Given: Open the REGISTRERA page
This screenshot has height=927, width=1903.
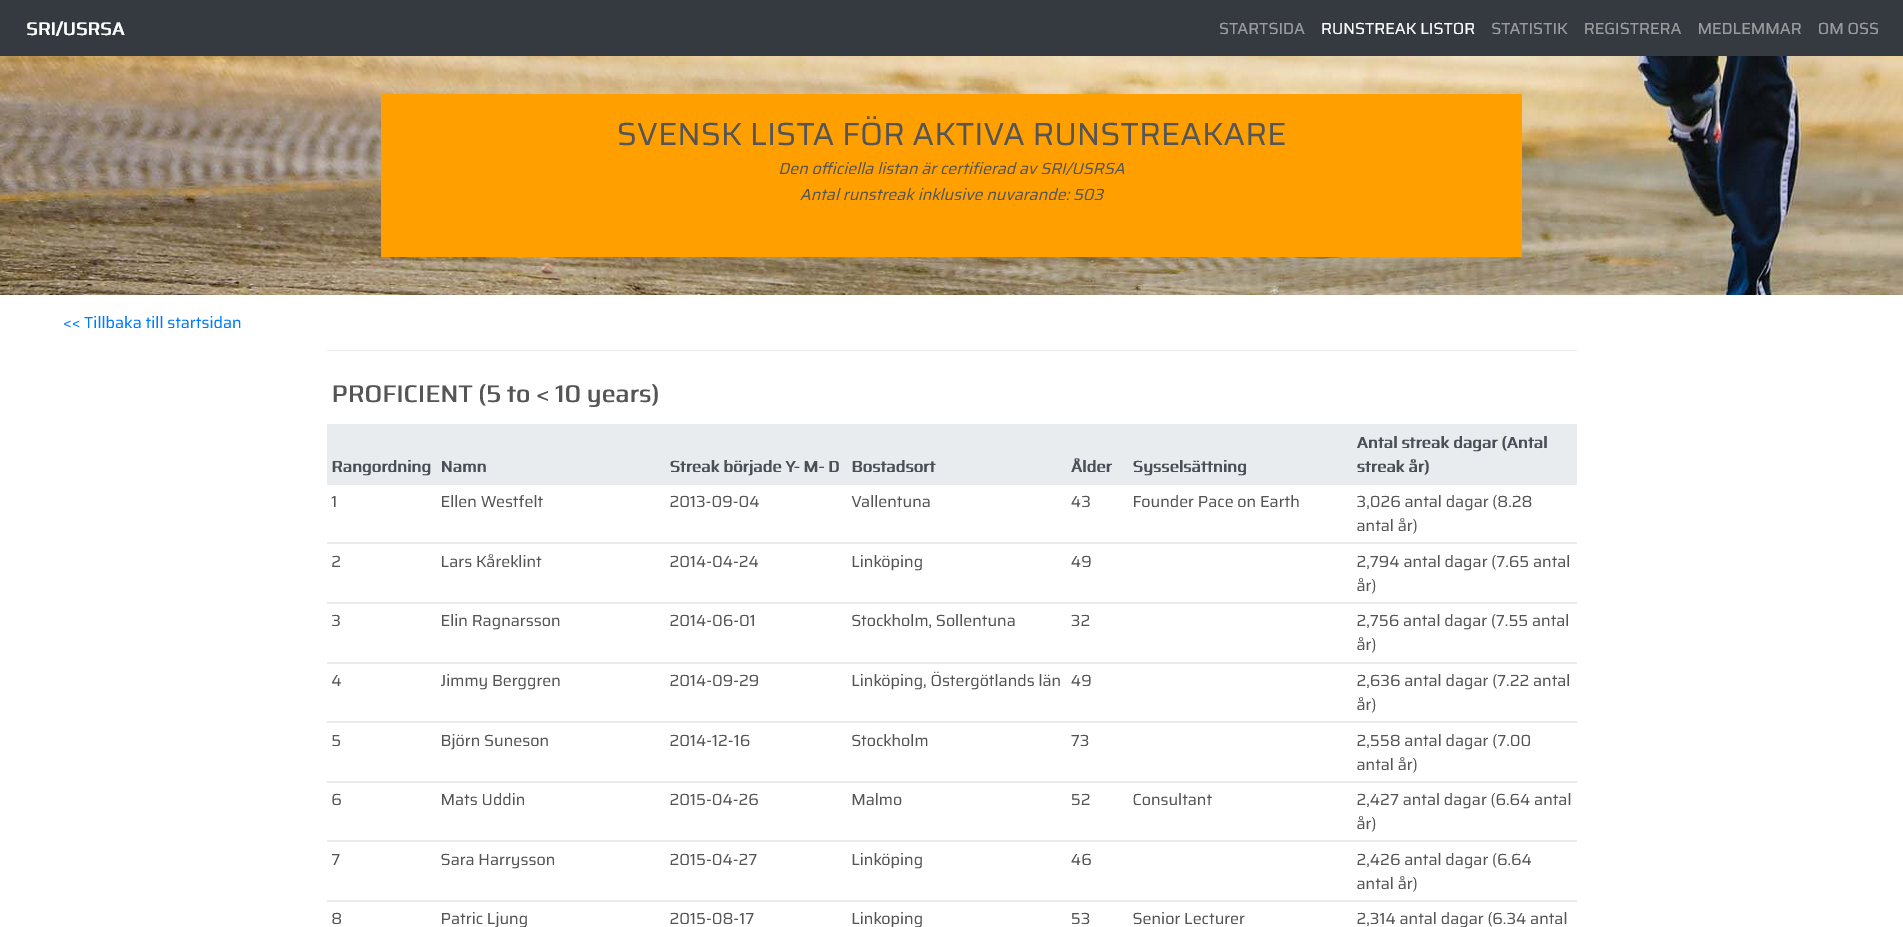Looking at the screenshot, I should tap(1632, 29).
